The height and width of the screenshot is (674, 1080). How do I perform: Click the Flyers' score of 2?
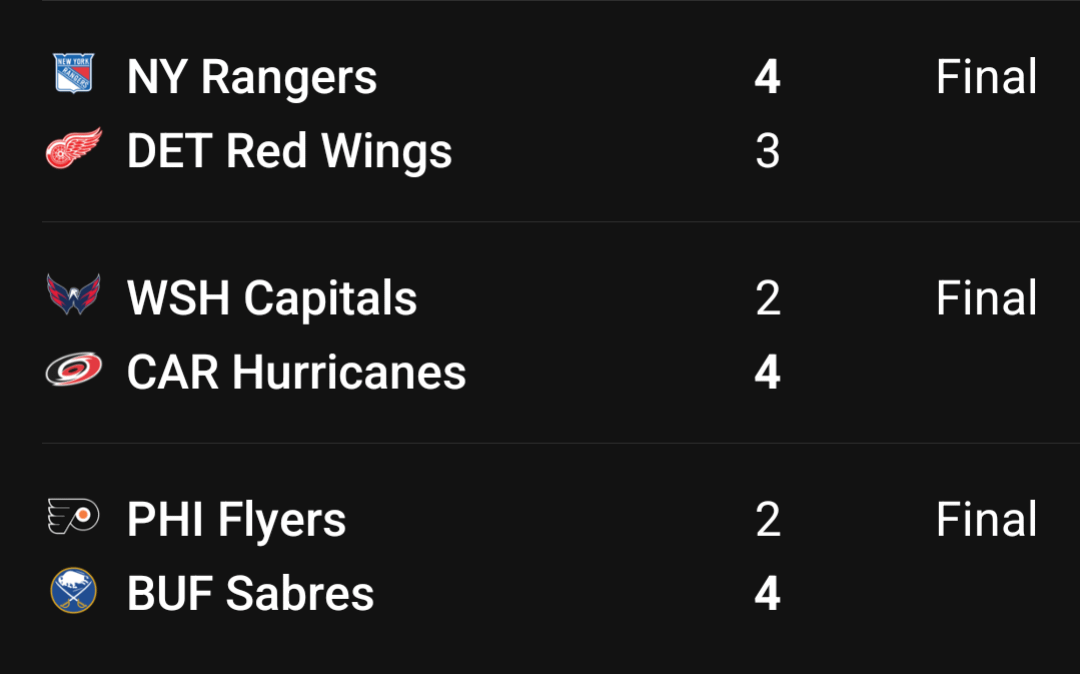tap(767, 520)
